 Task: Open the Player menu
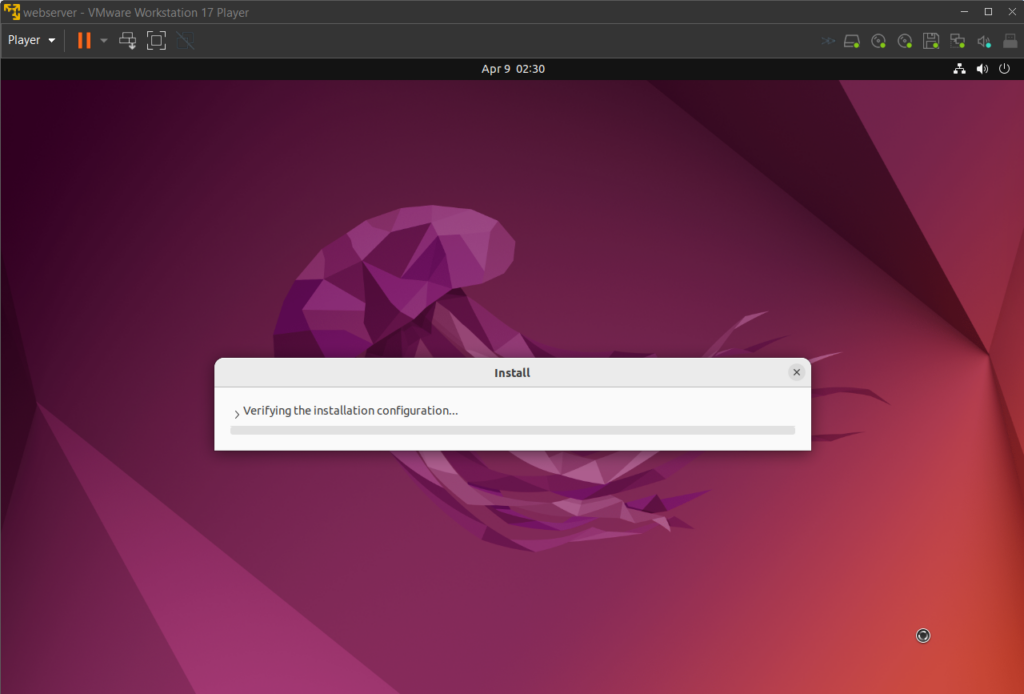(x=31, y=40)
